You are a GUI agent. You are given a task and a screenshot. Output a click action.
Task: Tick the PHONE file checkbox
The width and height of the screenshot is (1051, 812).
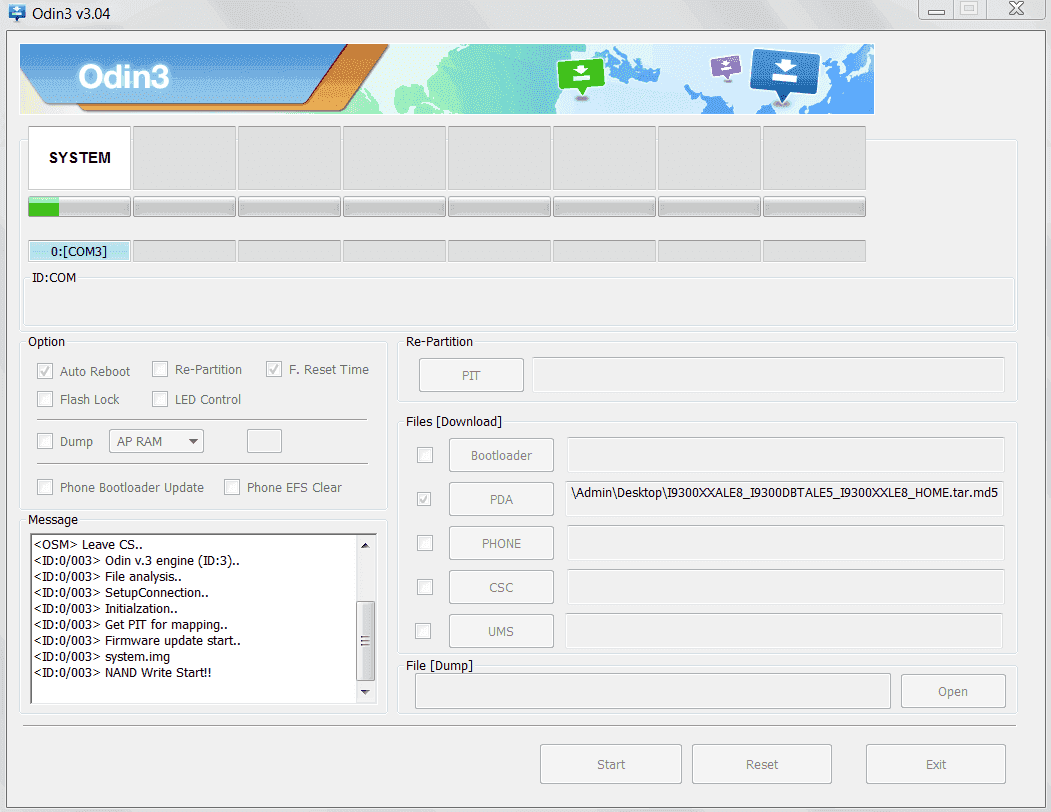click(x=425, y=543)
